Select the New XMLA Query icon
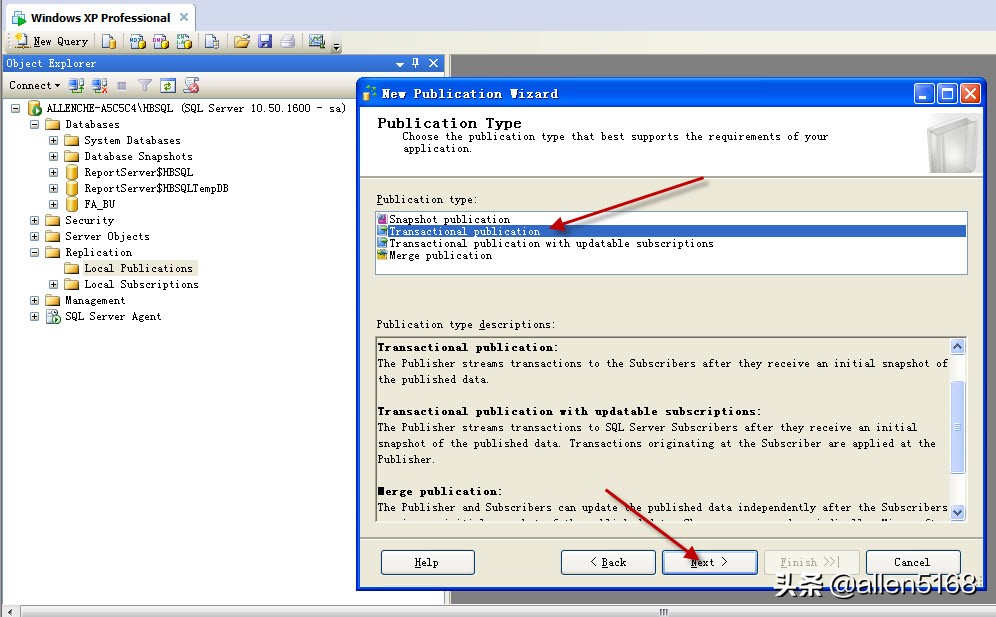 tap(183, 41)
